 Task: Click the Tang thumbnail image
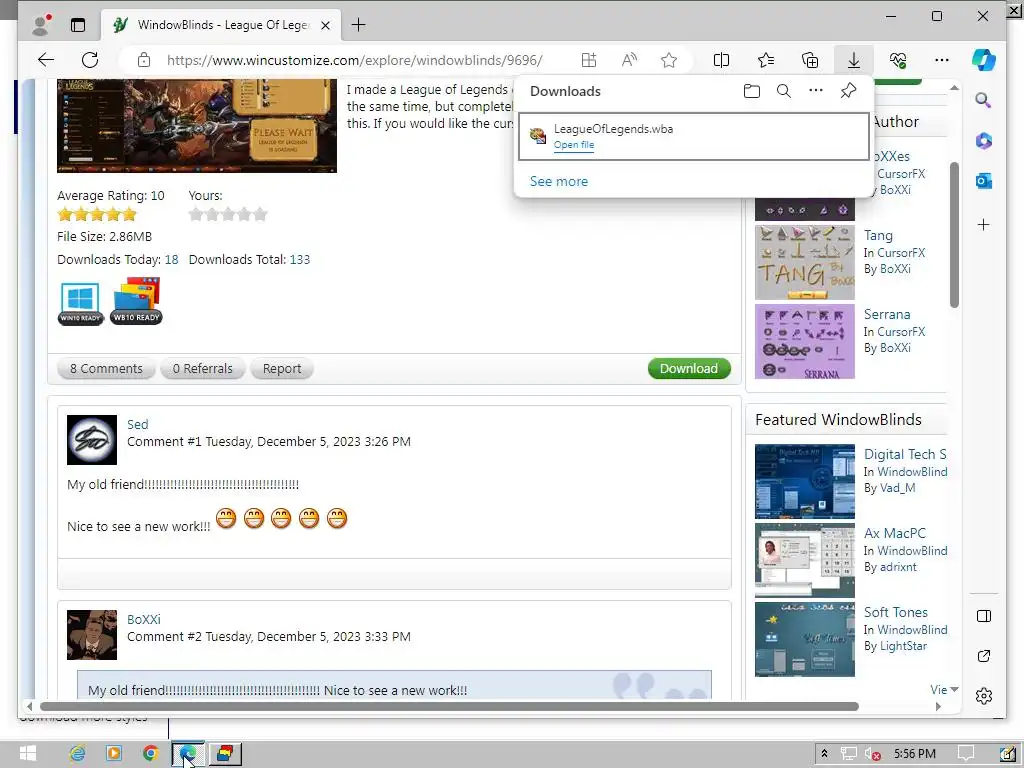click(x=805, y=263)
